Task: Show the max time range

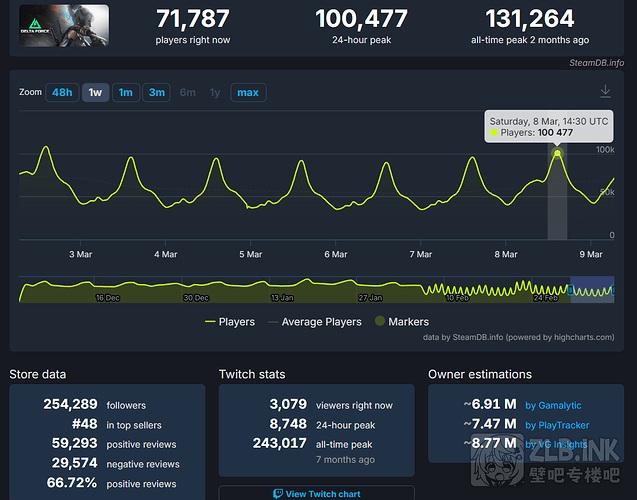Action: click(x=248, y=93)
